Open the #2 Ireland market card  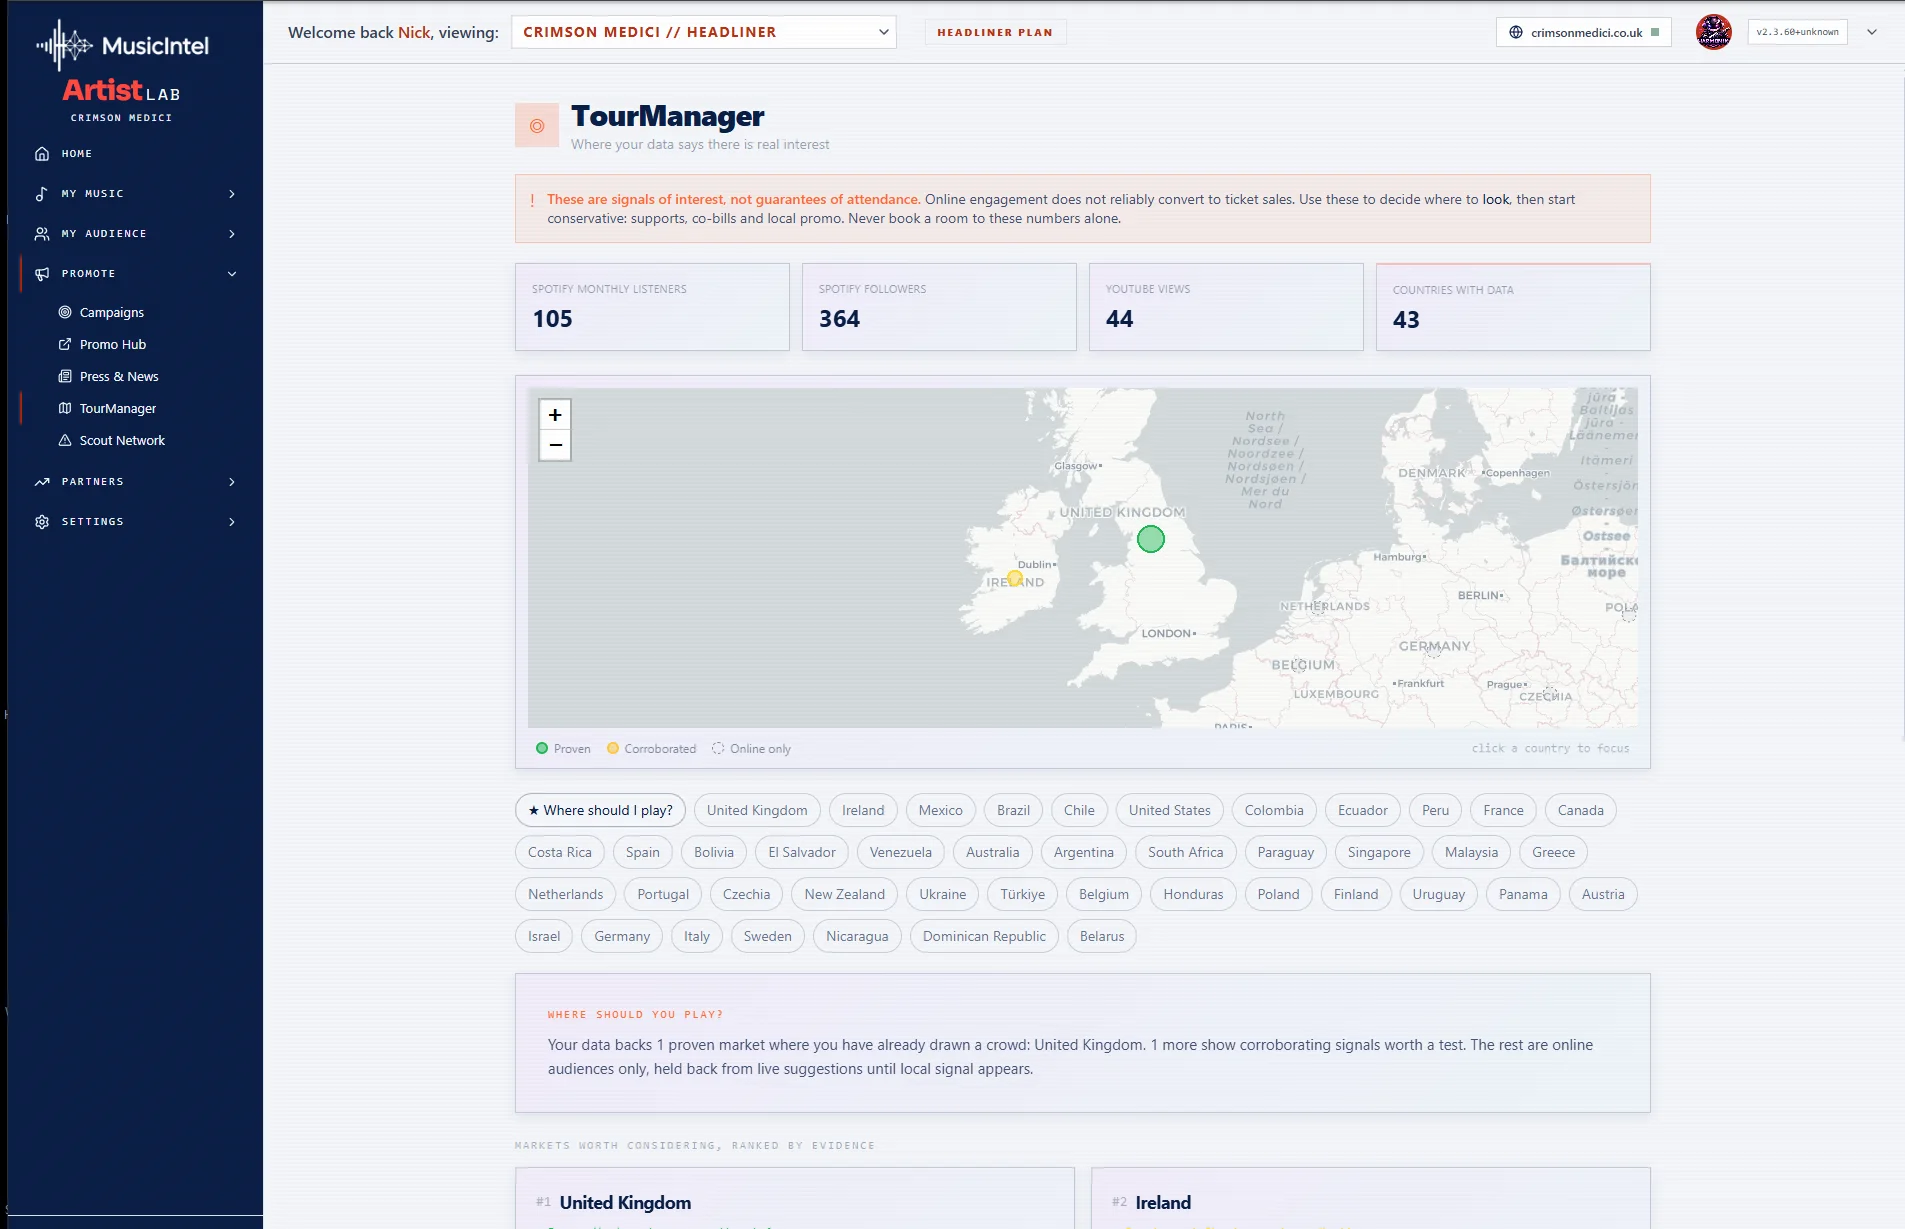[1371, 1198]
